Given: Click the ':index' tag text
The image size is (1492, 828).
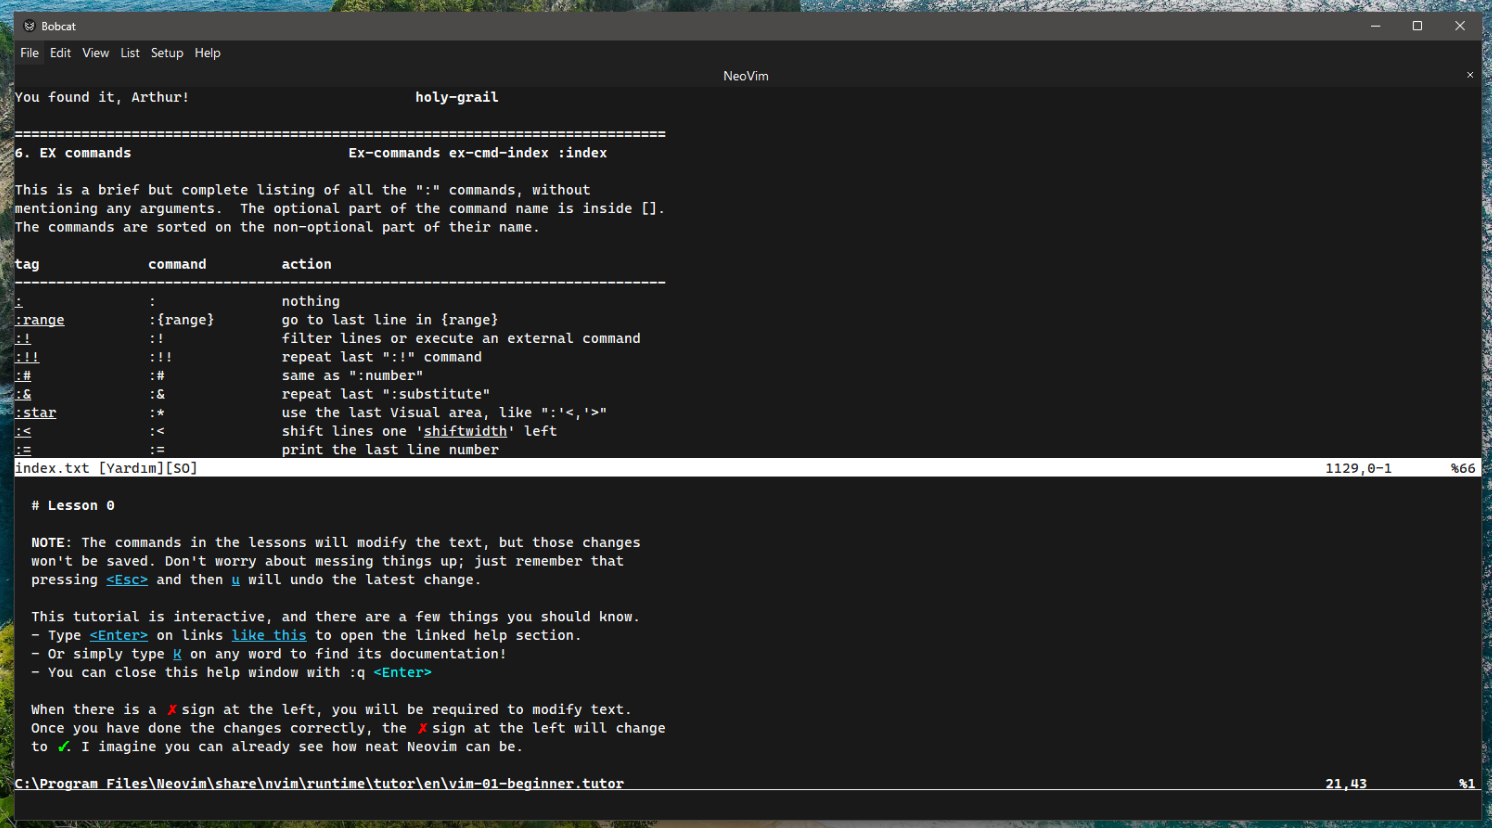Looking at the screenshot, I should click(582, 153).
